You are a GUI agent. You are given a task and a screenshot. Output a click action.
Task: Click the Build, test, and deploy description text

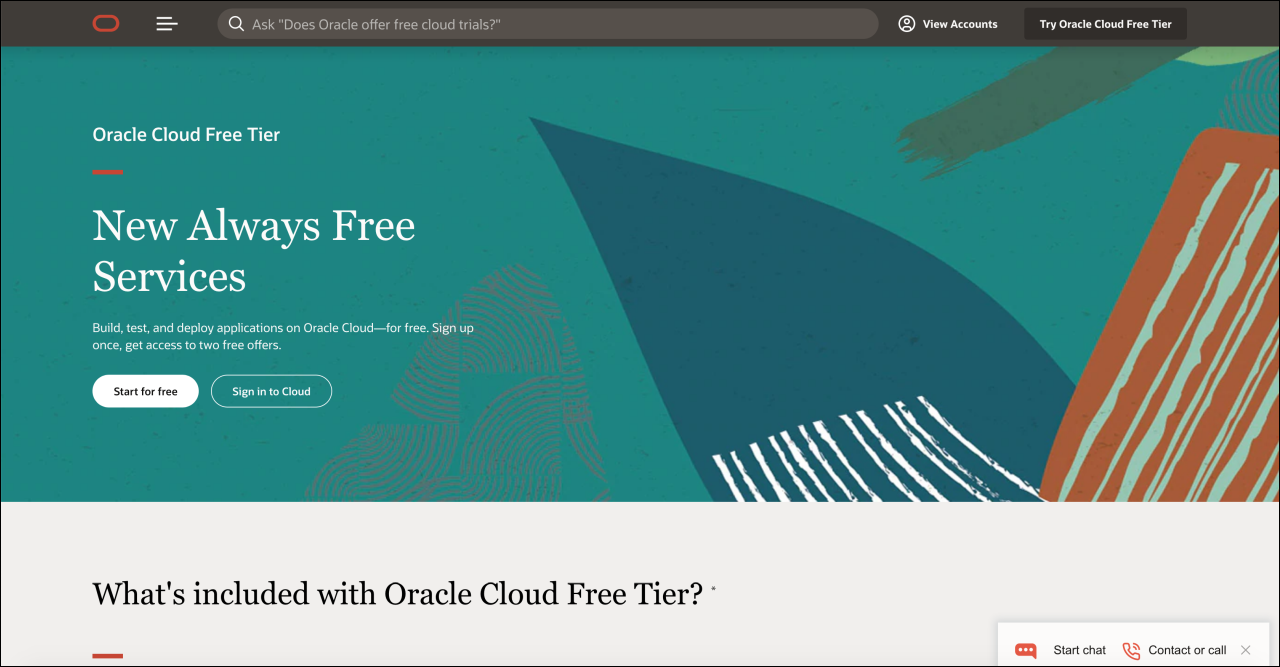(283, 336)
